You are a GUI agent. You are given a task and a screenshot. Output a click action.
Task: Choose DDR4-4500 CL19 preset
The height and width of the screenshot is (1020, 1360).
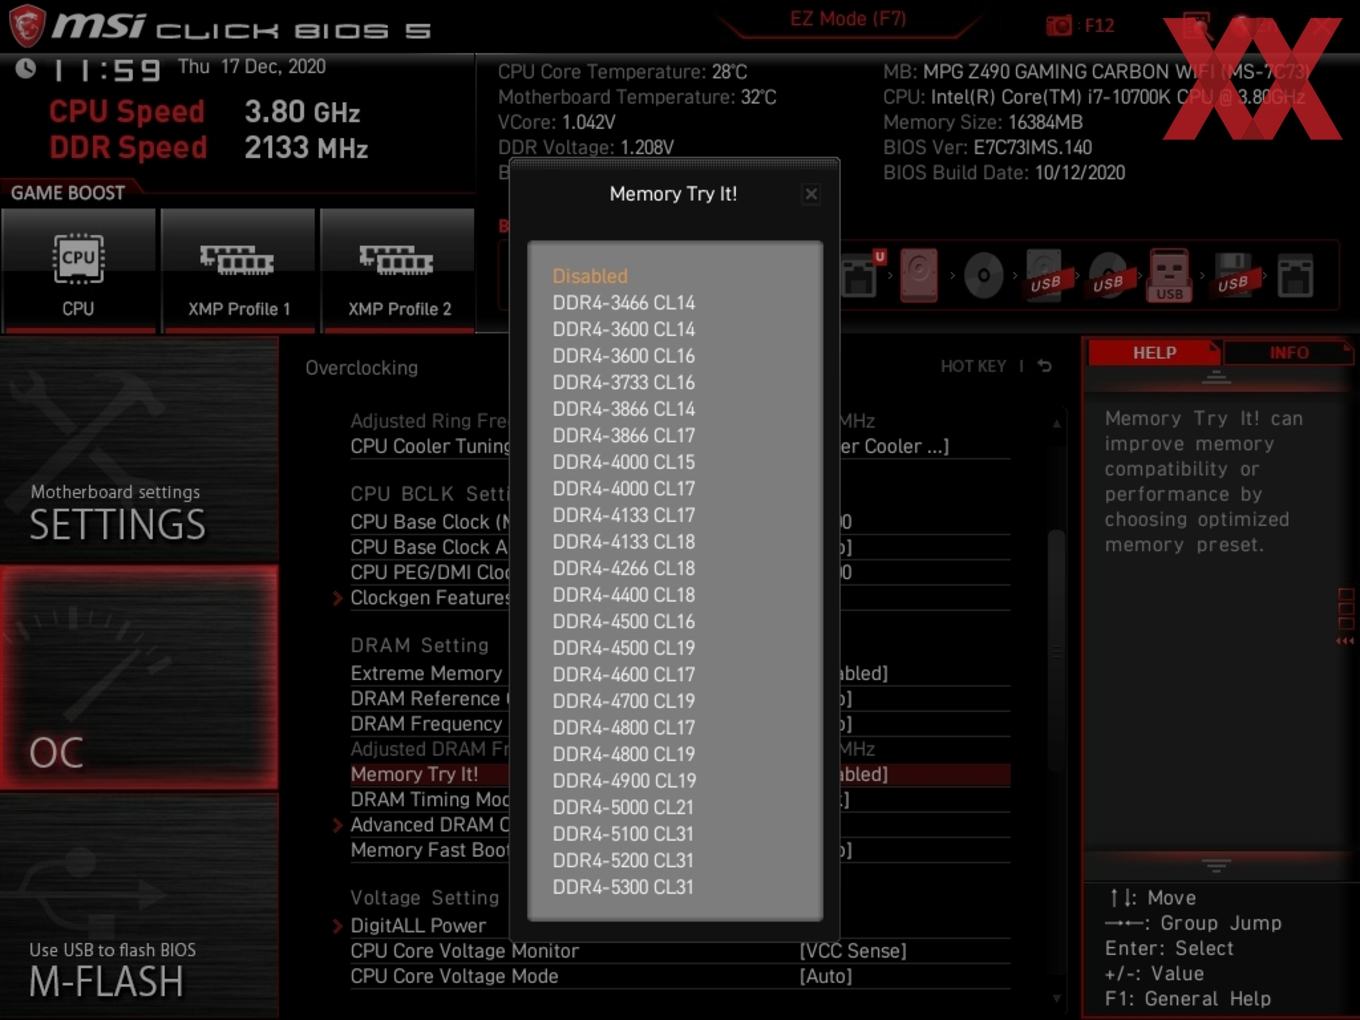click(624, 647)
